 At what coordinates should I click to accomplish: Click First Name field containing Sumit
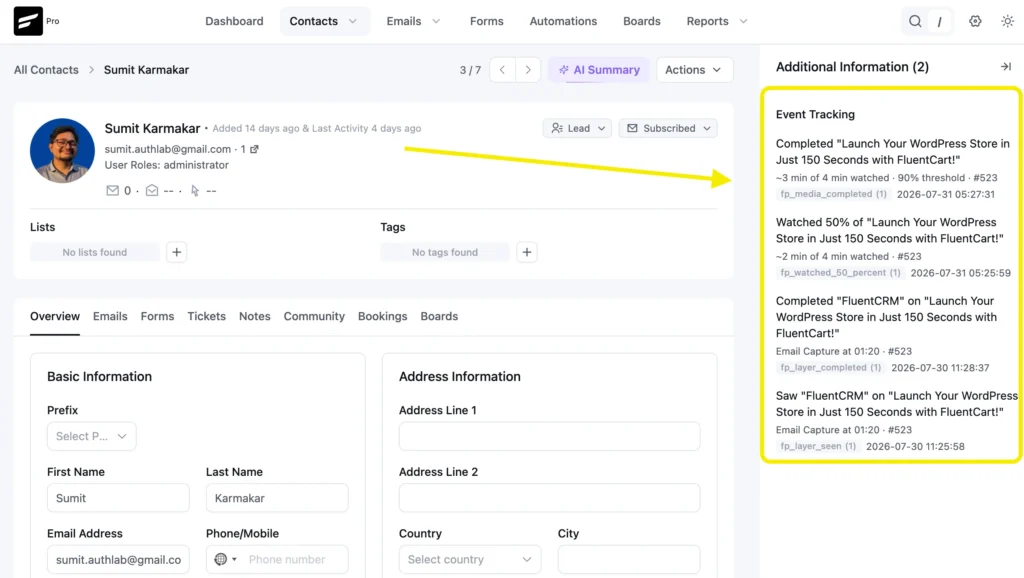click(118, 498)
